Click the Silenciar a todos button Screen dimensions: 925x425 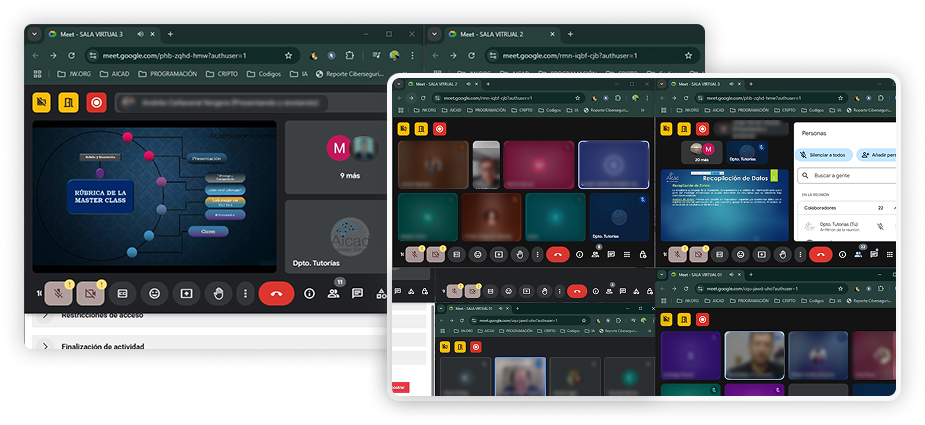click(824, 155)
